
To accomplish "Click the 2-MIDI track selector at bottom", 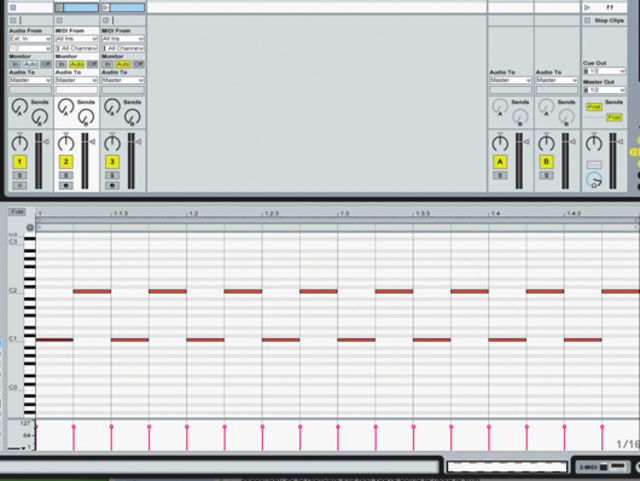I will point(602,467).
